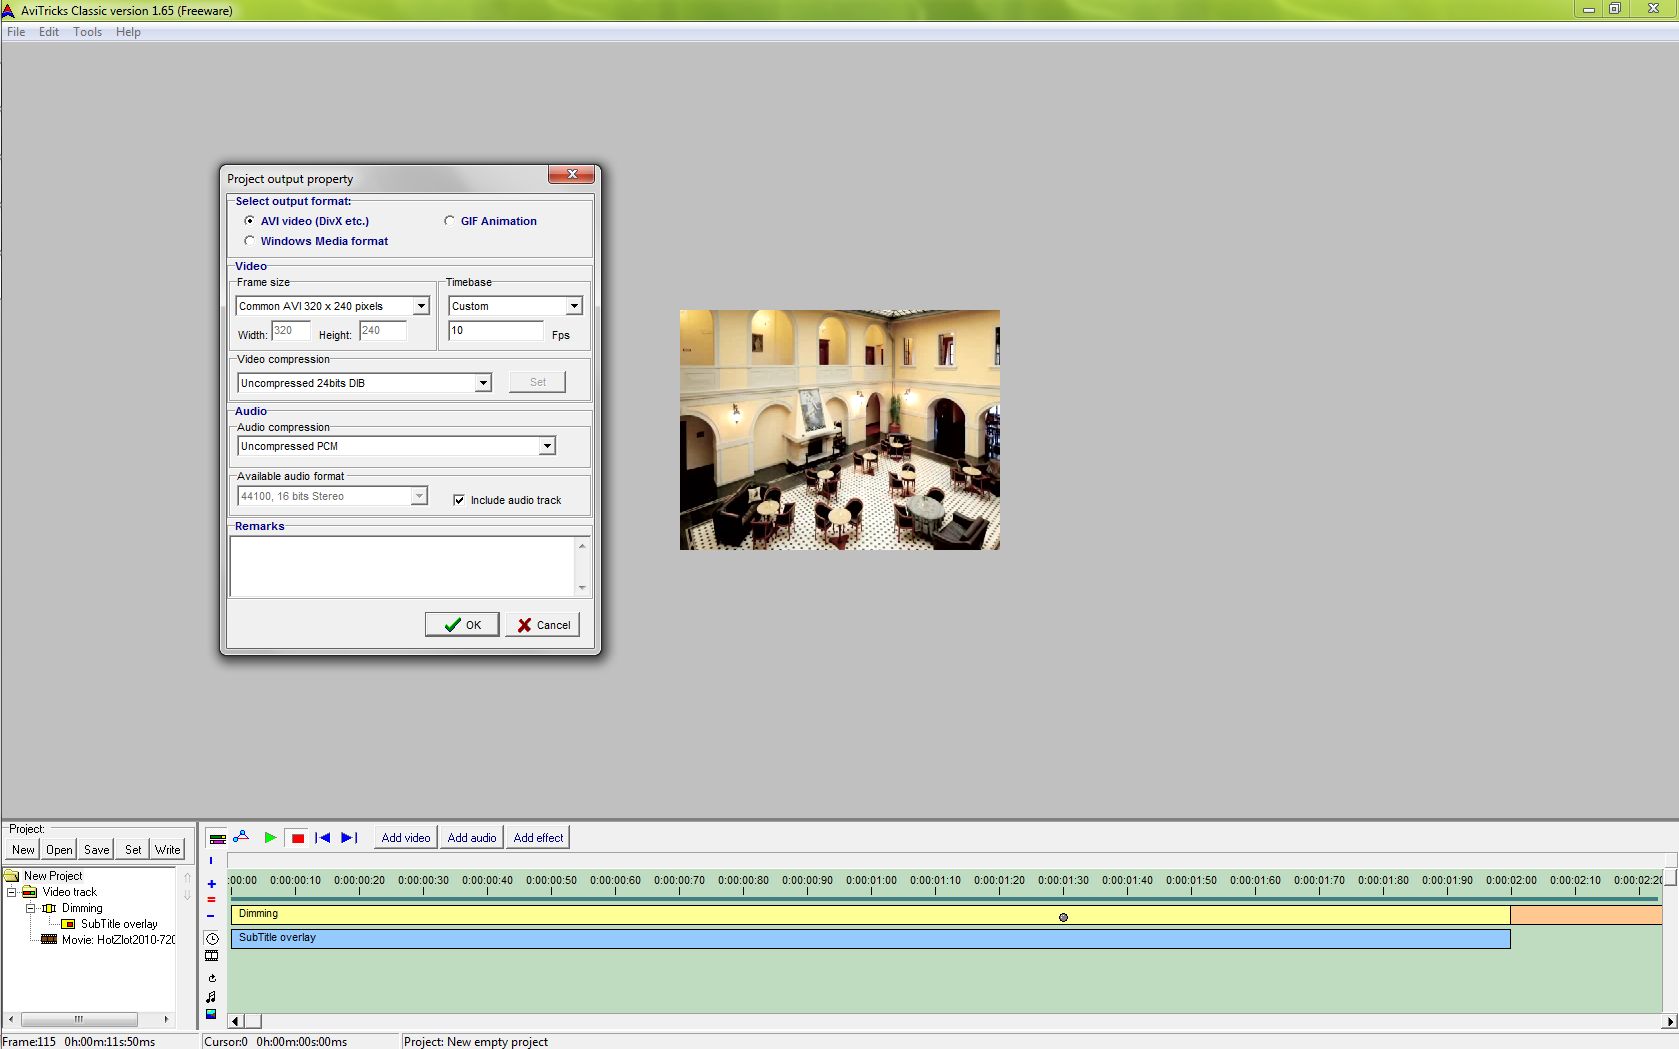Select the yellow Dimming timeline bar
1679x1049 pixels.
coord(870,914)
